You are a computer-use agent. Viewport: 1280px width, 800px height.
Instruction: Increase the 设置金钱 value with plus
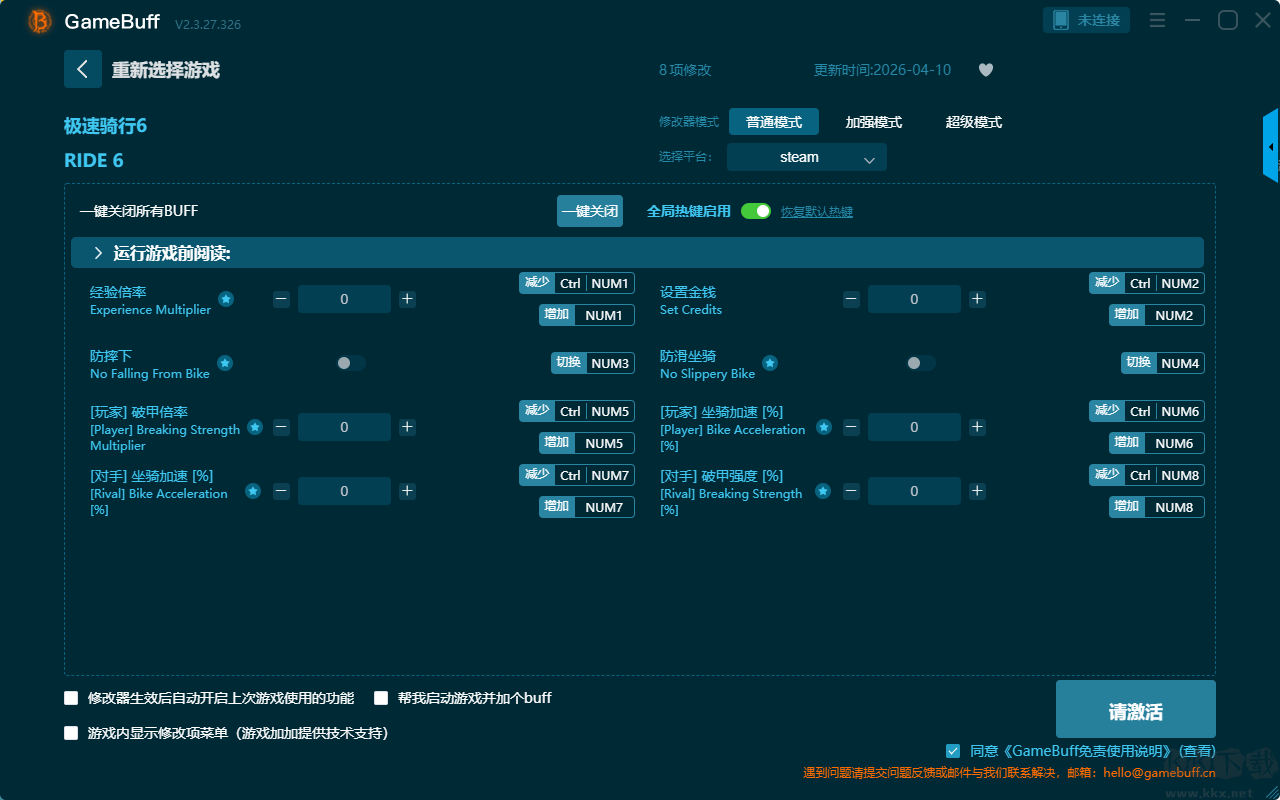[977, 299]
